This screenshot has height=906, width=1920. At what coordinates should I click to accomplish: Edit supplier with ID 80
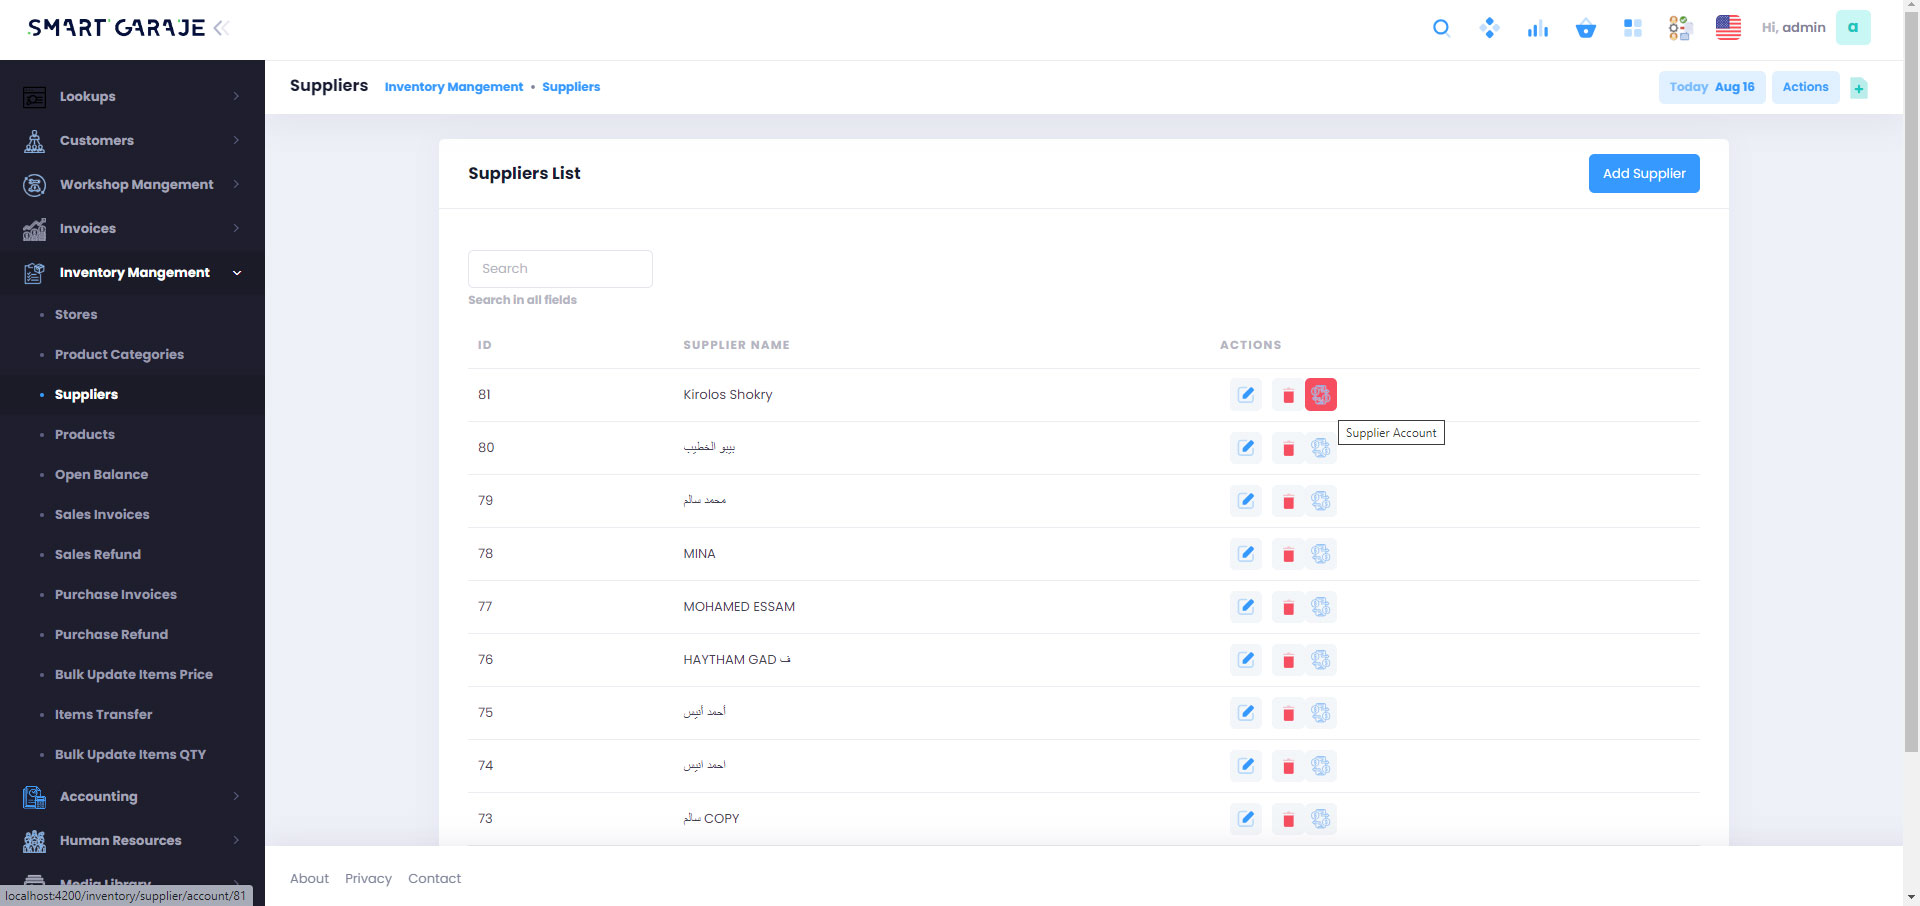point(1246,448)
